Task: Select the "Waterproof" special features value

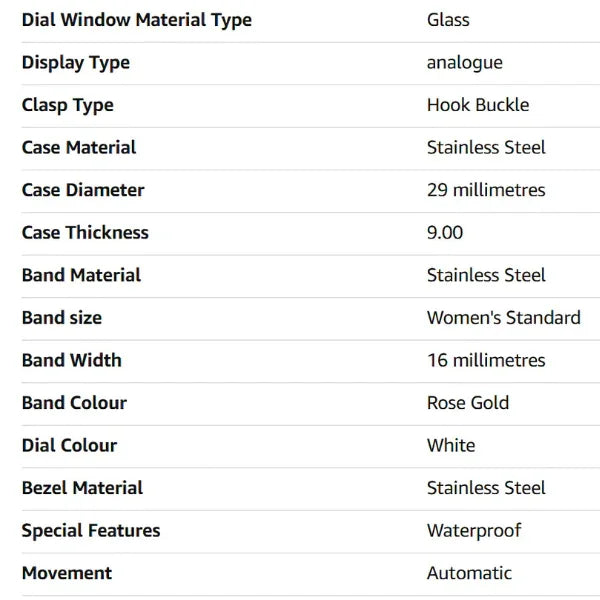Action: [x=474, y=530]
